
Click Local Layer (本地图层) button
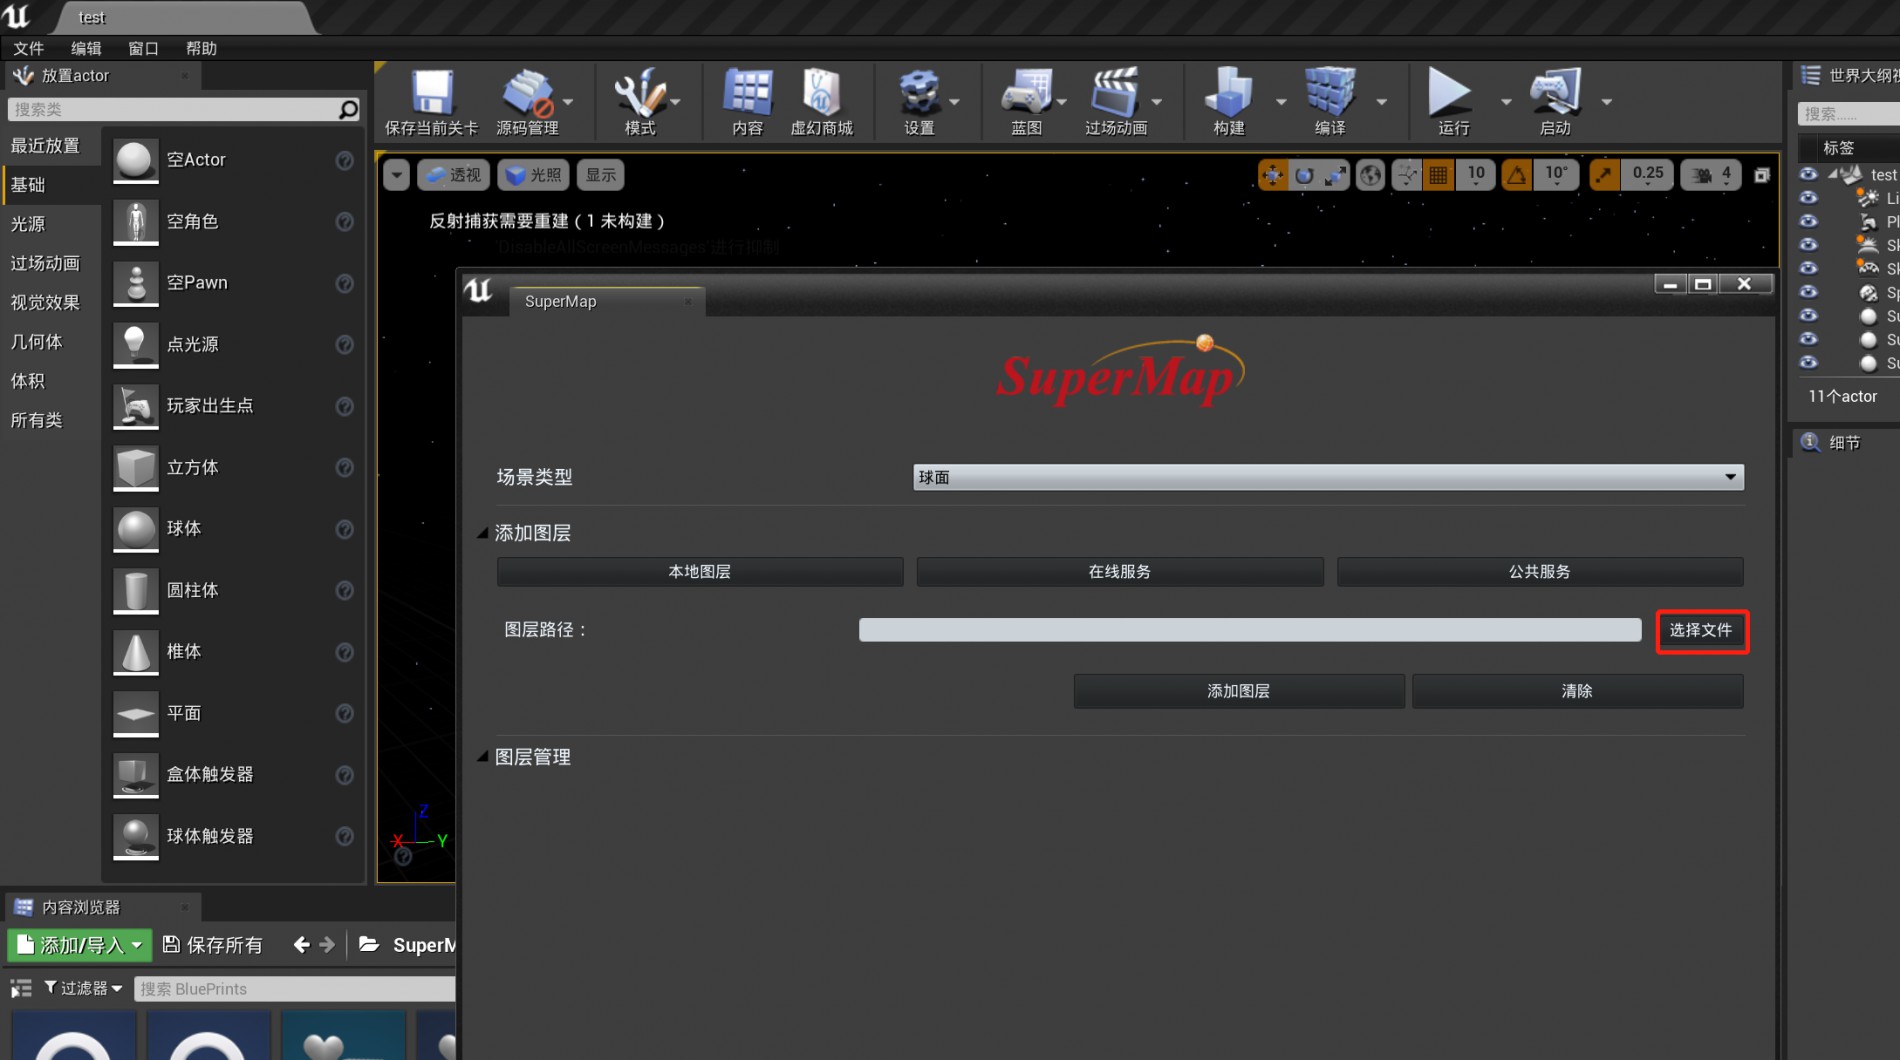pyautogui.click(x=700, y=572)
